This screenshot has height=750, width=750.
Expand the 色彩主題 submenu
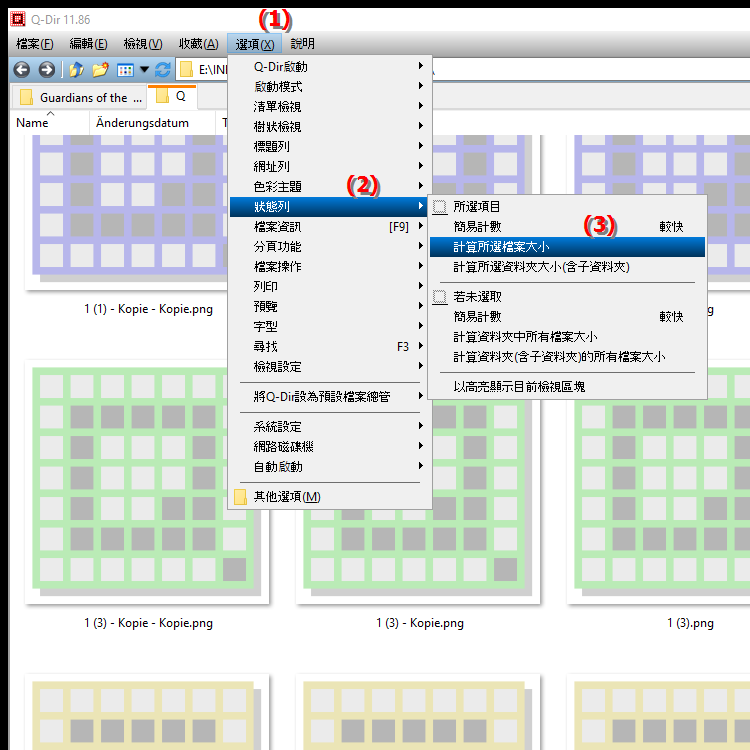point(330,187)
